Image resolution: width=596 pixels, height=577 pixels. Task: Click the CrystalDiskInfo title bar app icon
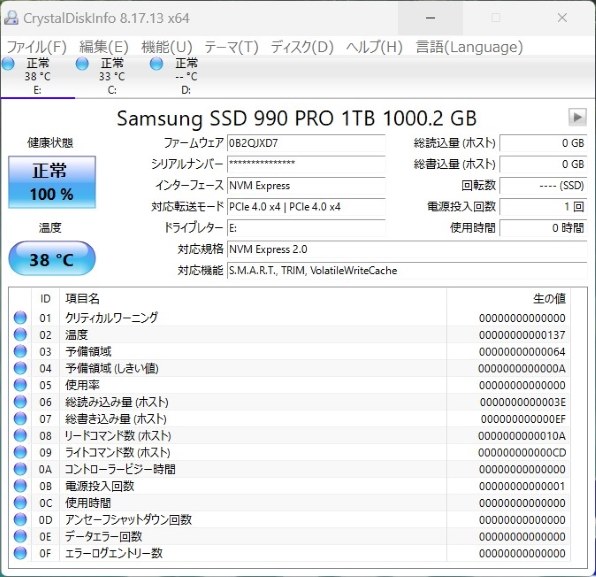tap(11, 18)
